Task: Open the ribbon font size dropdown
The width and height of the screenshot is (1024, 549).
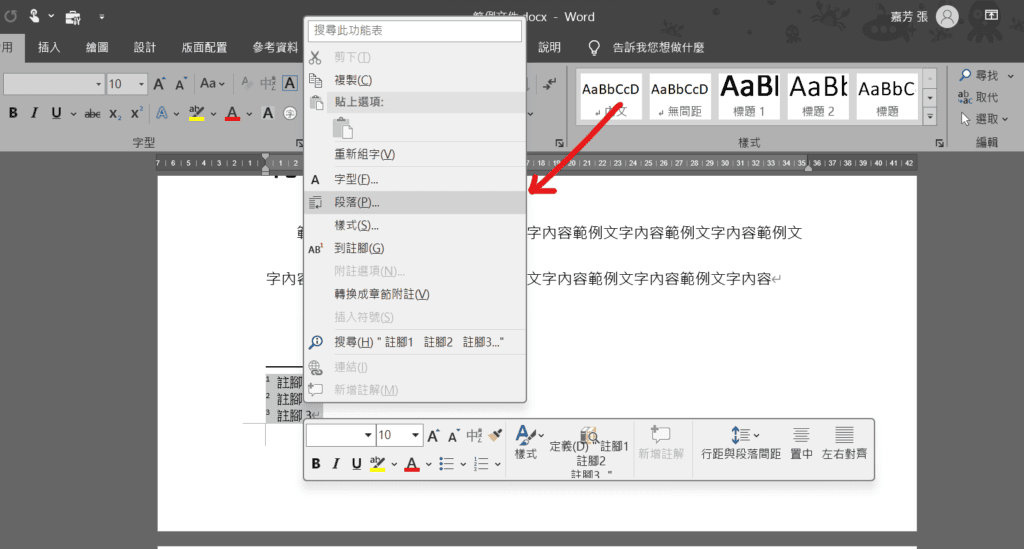Action: click(x=142, y=85)
